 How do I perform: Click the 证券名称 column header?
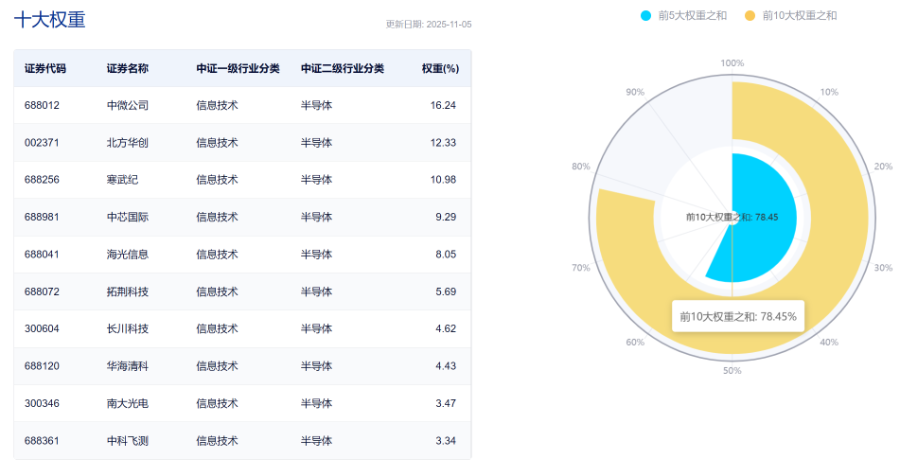(x=127, y=69)
